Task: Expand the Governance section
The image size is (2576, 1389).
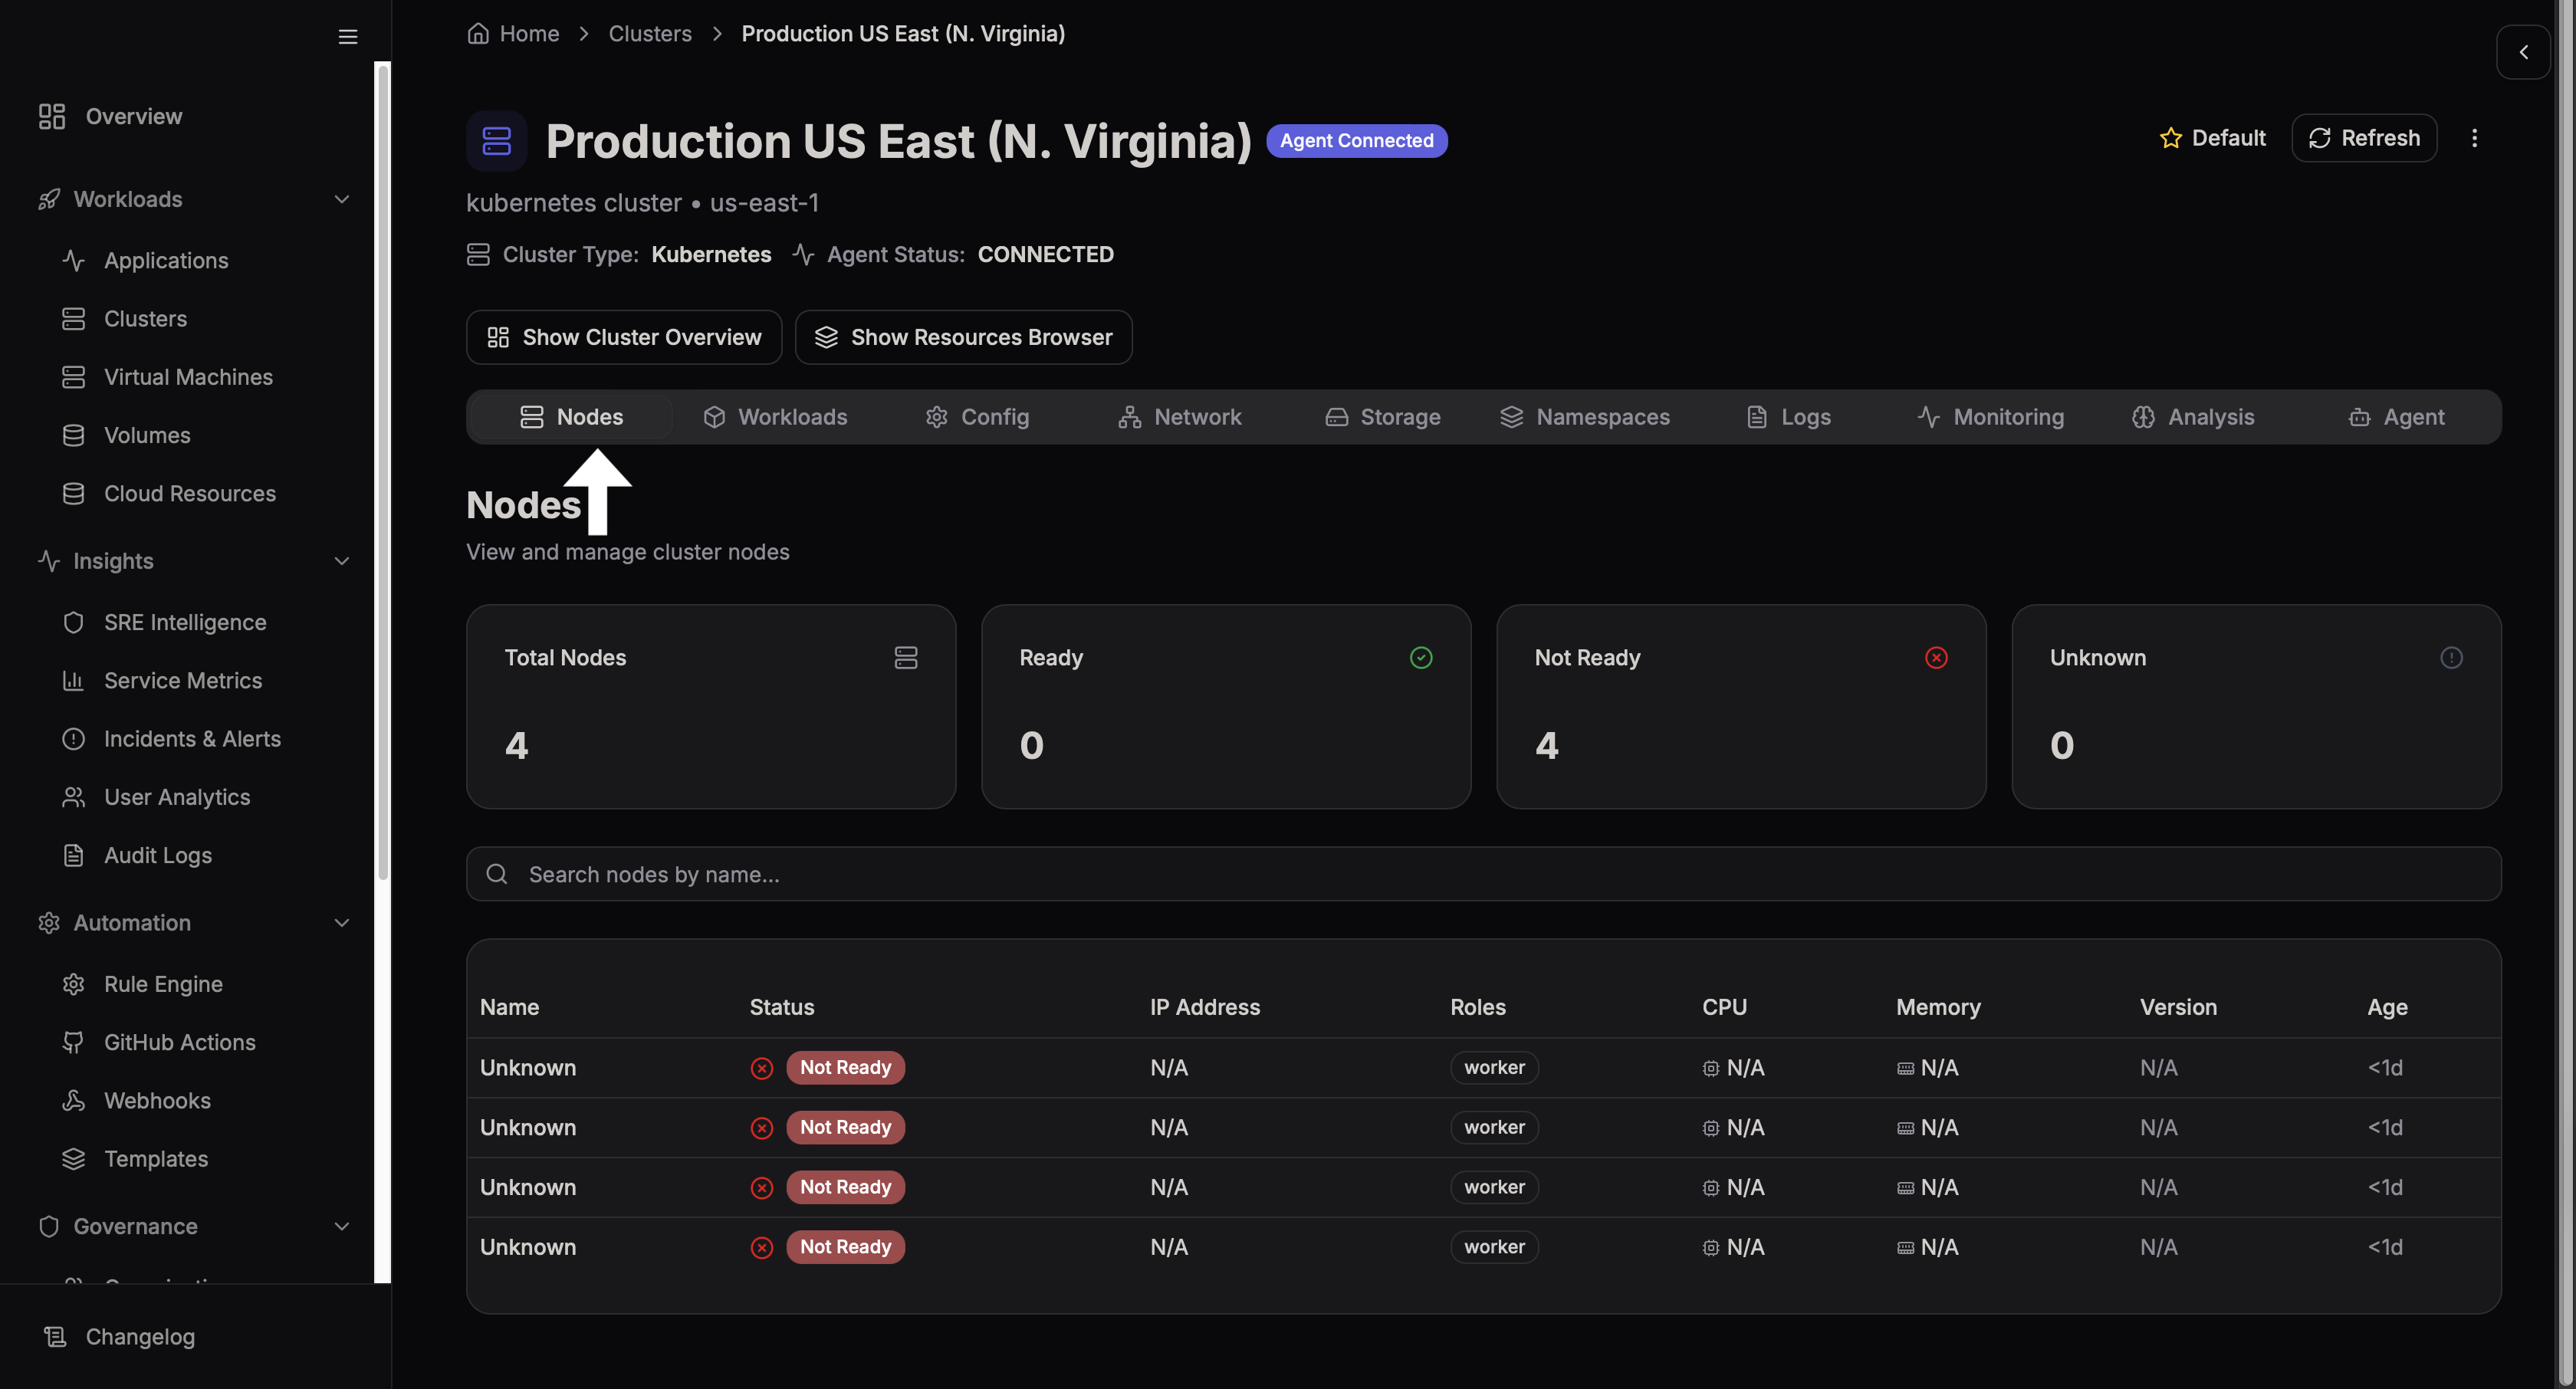Action: click(x=341, y=1226)
